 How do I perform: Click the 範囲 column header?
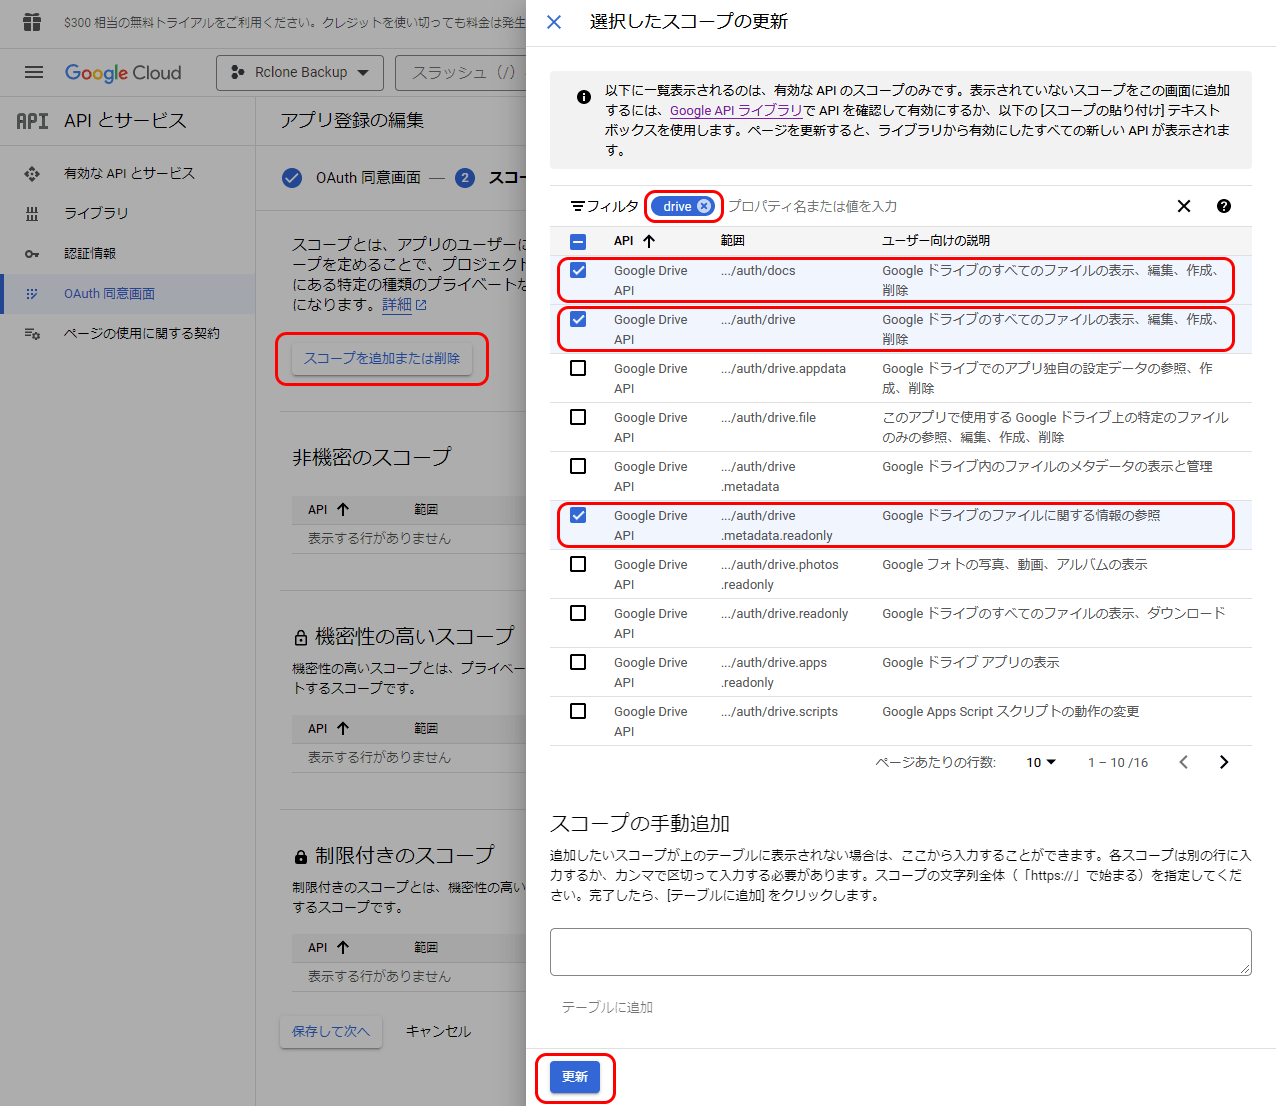[733, 241]
